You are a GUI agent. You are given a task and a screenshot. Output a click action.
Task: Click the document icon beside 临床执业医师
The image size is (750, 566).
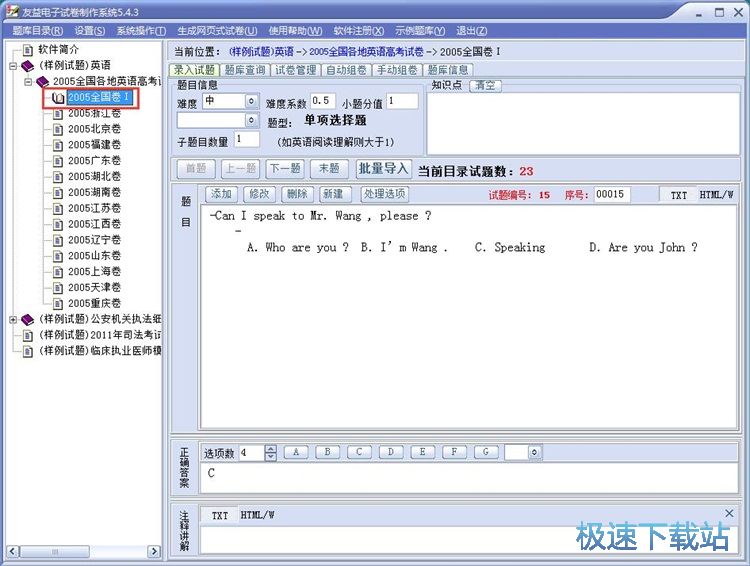pos(28,351)
